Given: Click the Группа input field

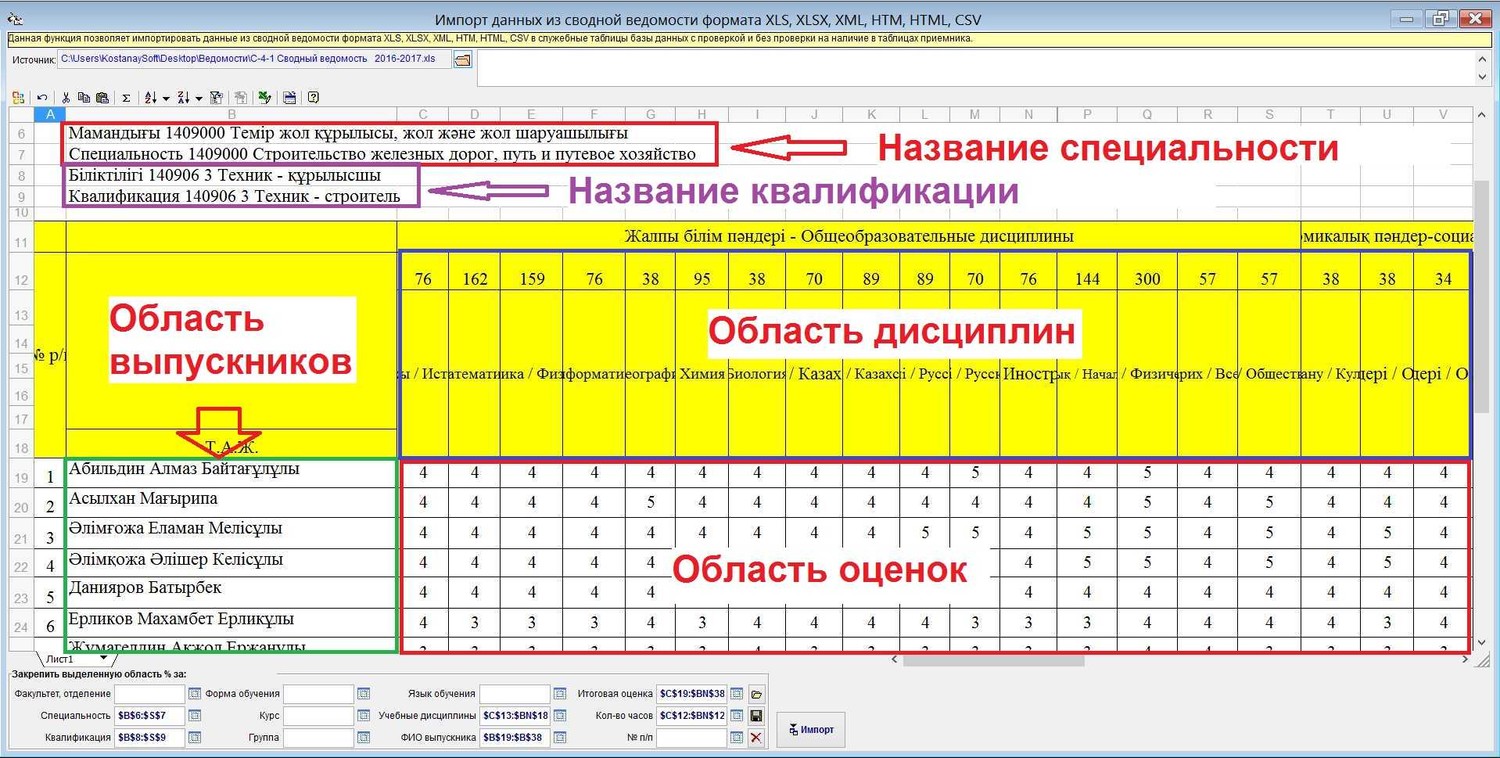Looking at the screenshot, I should (318, 738).
